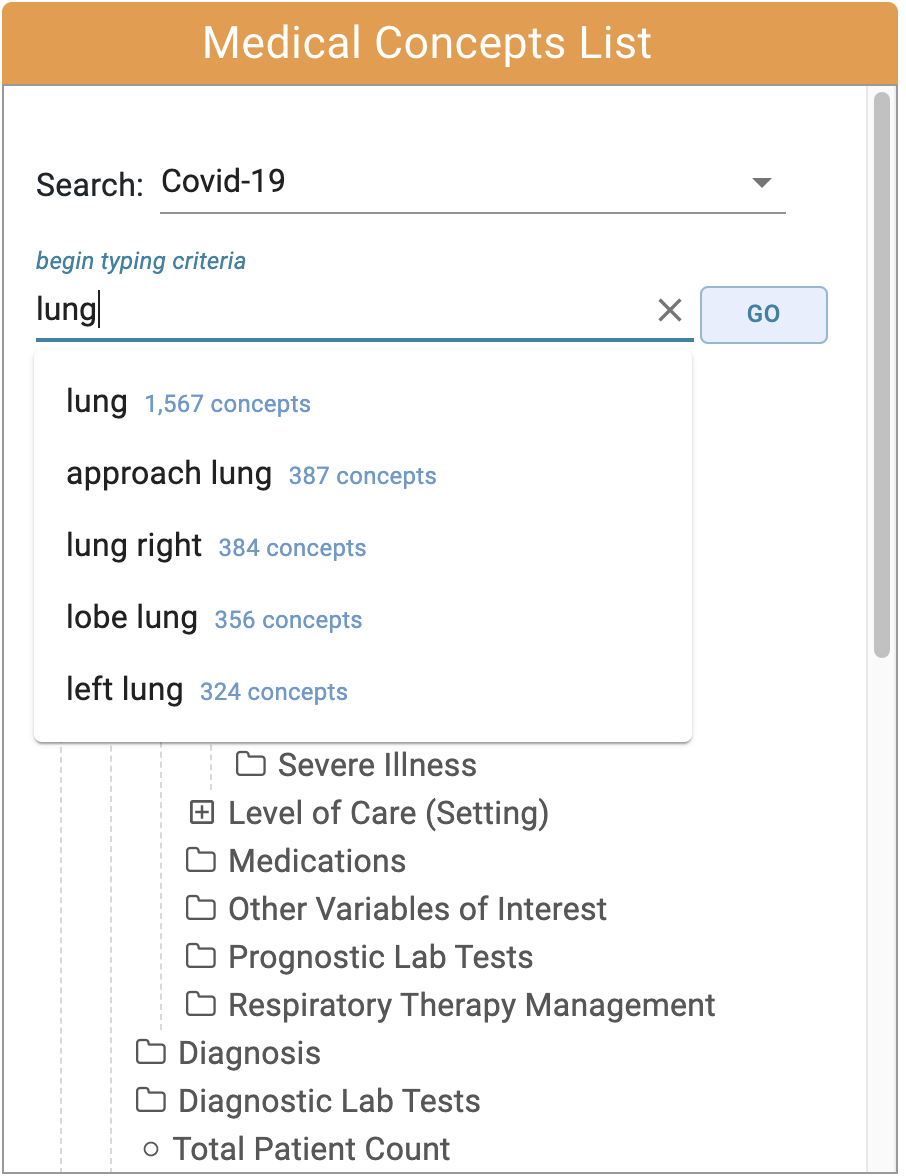Expand Level of Care (Setting) plus box
The width and height of the screenshot is (906, 1176).
[202, 812]
